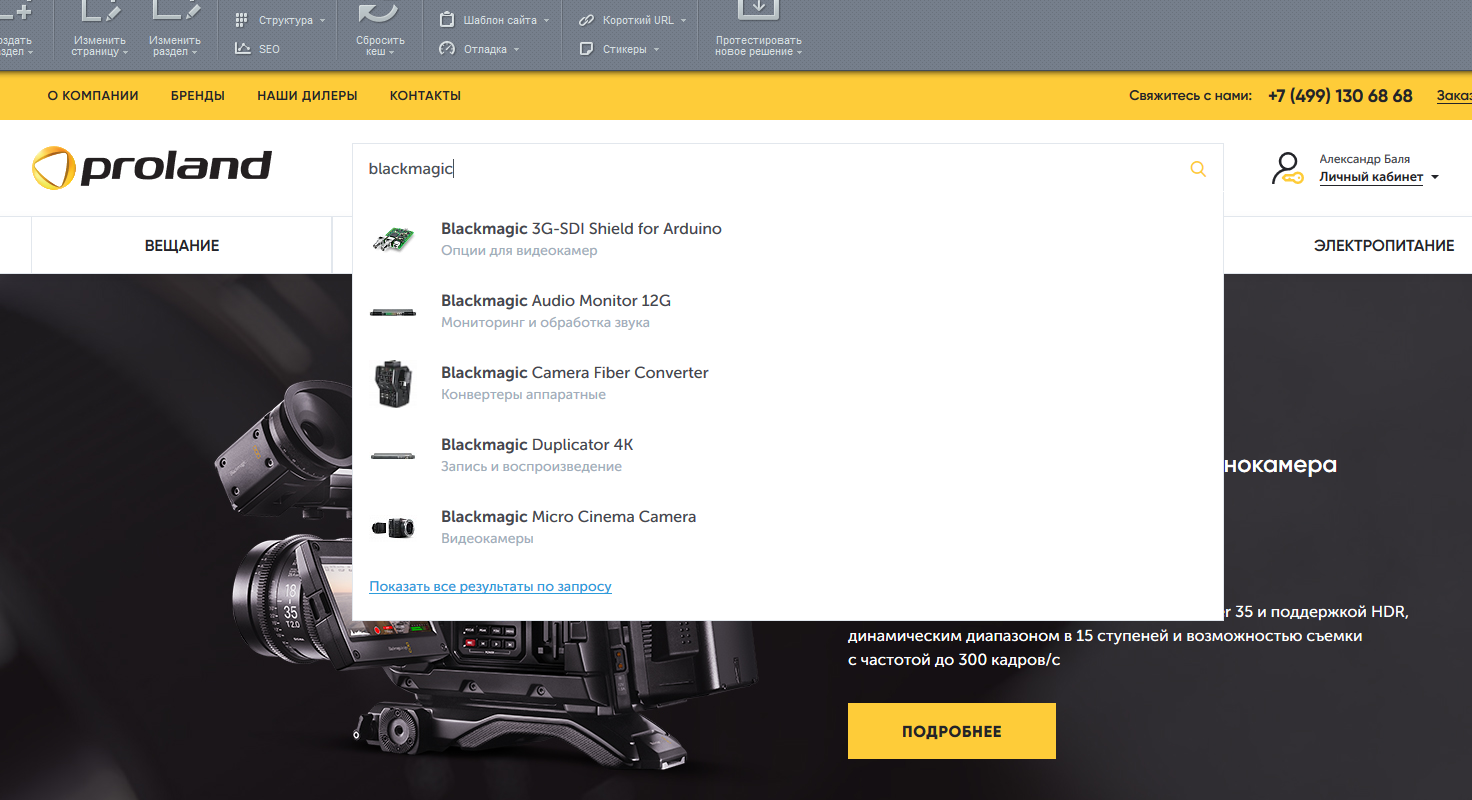
Task: Click the user account key icon
Action: (1287, 169)
